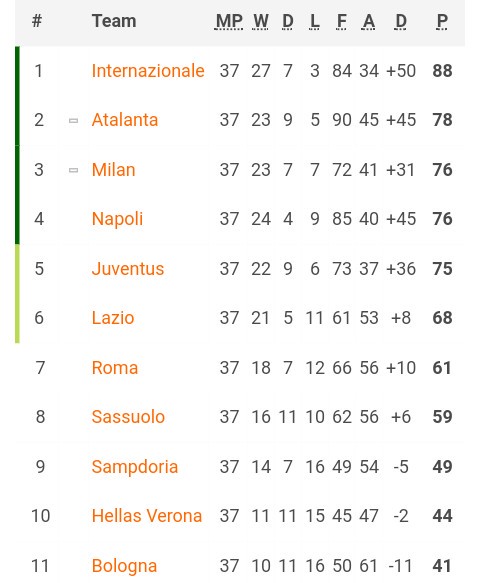Open the Atalanta team link

click(125, 120)
